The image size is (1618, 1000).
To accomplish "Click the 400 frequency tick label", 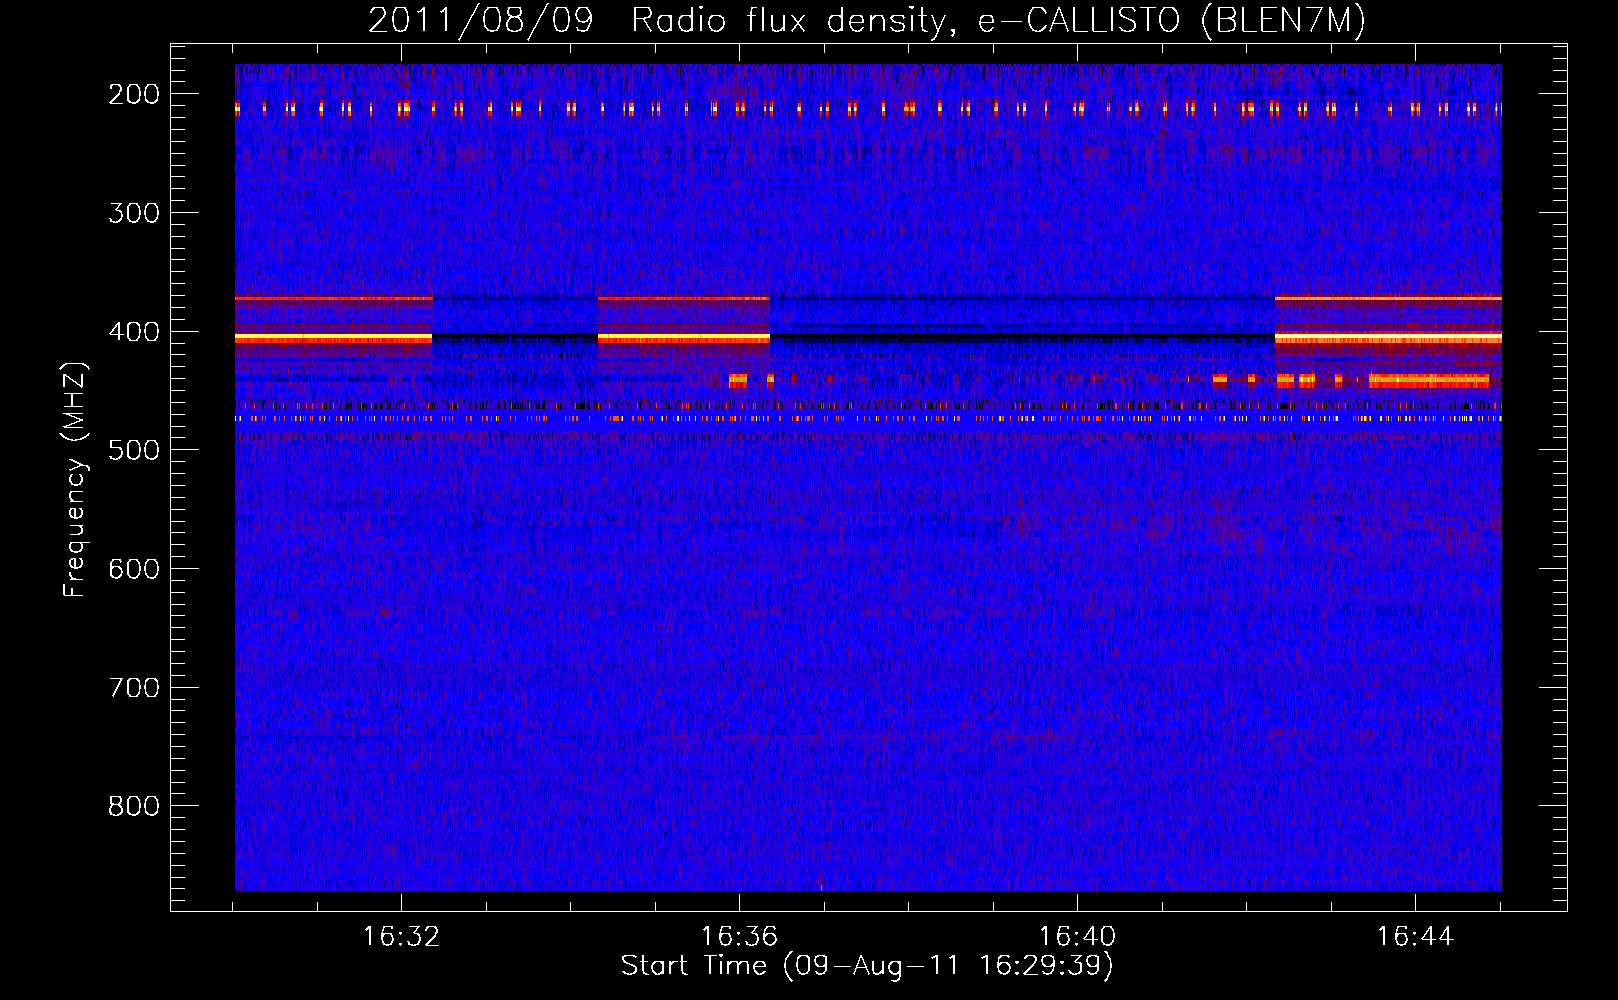I will (x=134, y=332).
